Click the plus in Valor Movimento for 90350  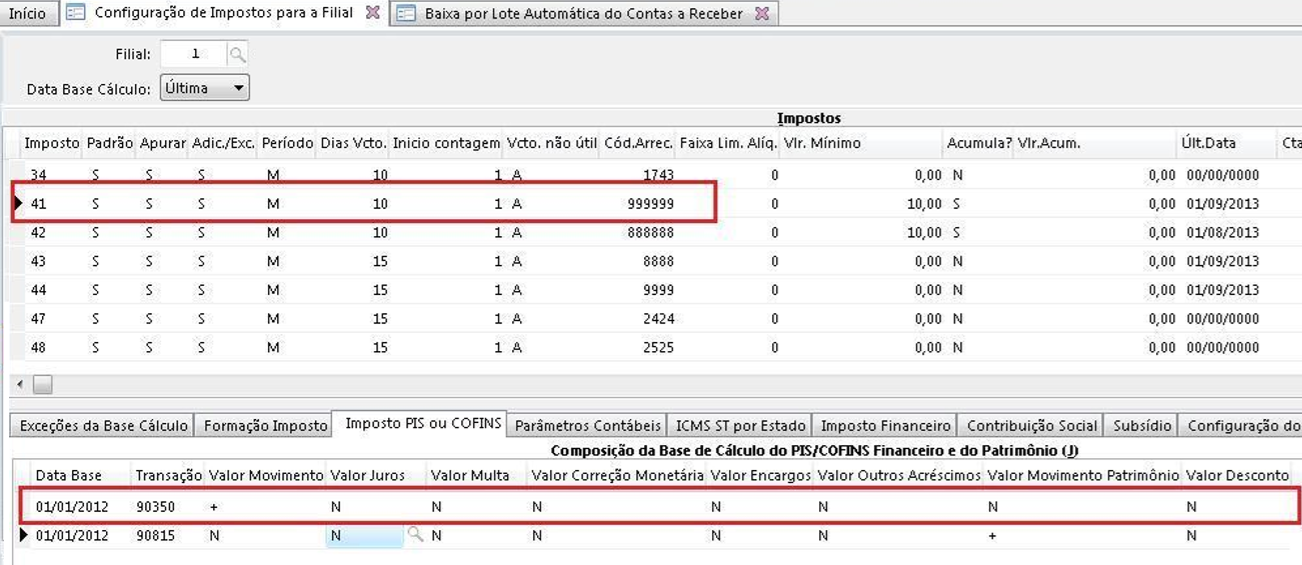click(214, 507)
